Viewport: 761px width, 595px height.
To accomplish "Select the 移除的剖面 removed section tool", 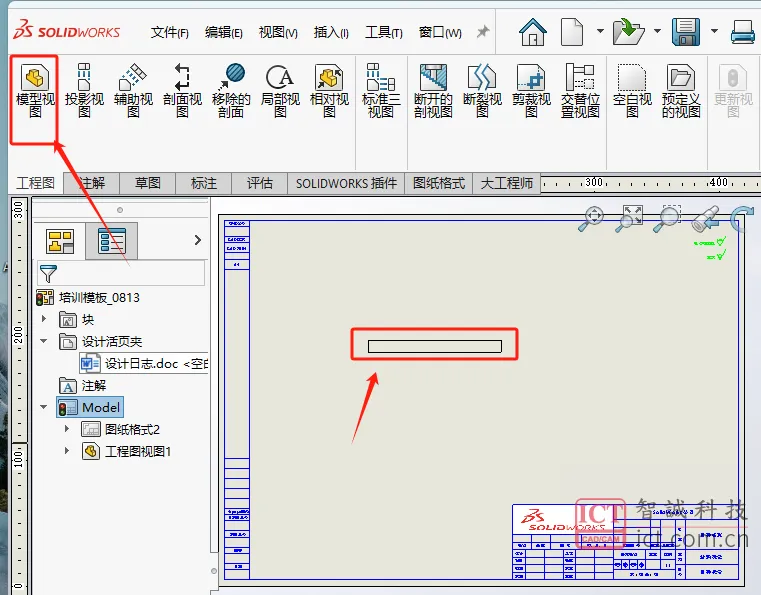I will (x=231, y=91).
